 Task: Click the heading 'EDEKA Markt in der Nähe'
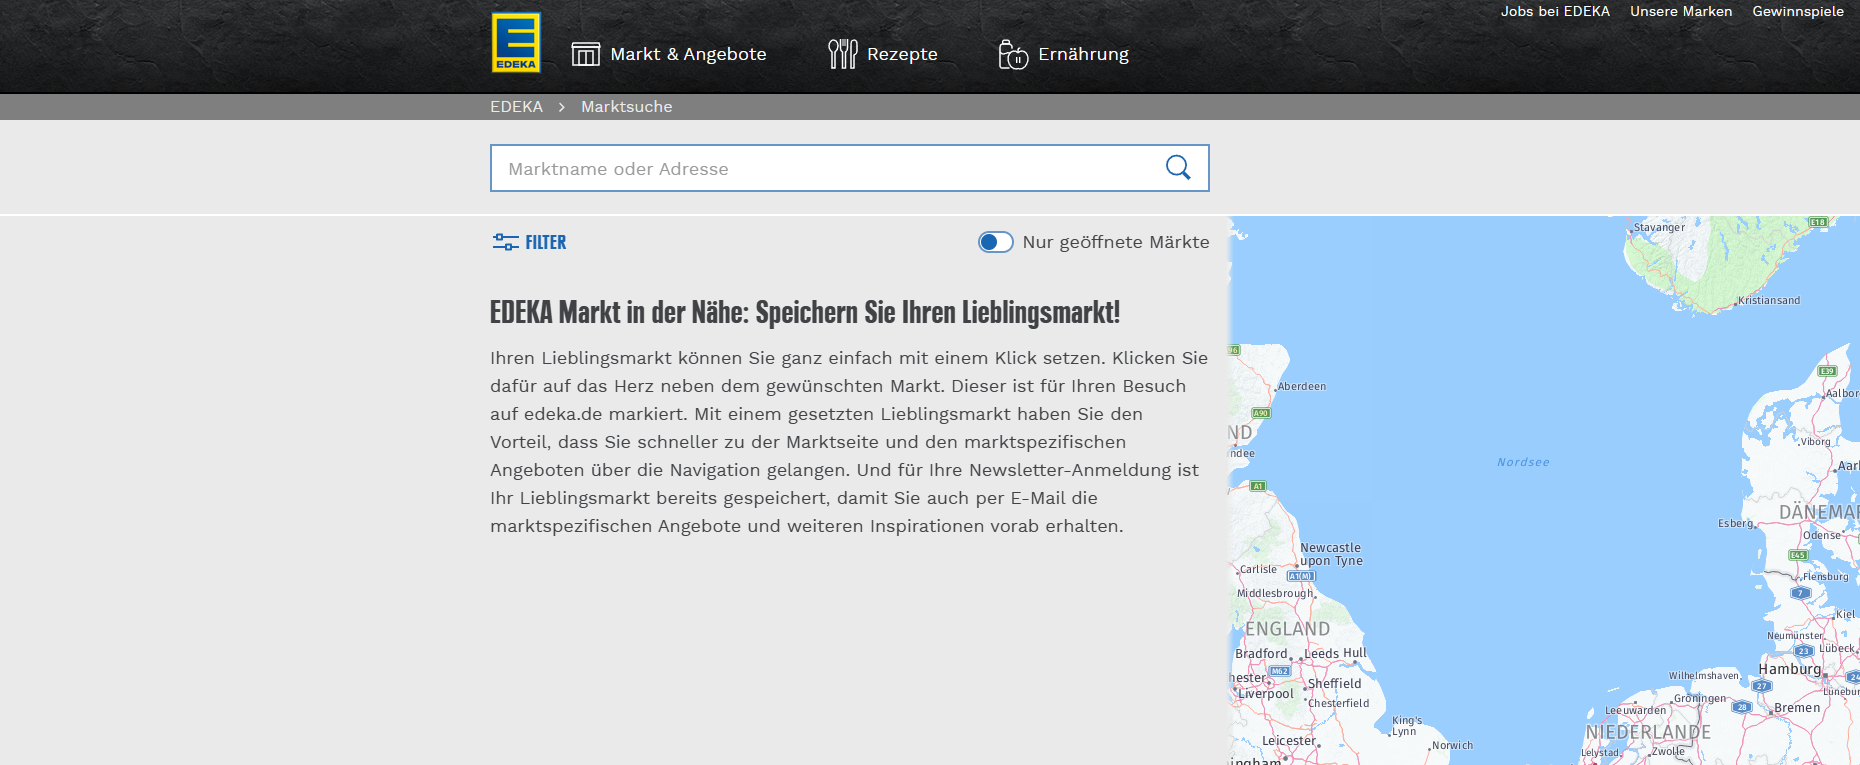coord(805,312)
